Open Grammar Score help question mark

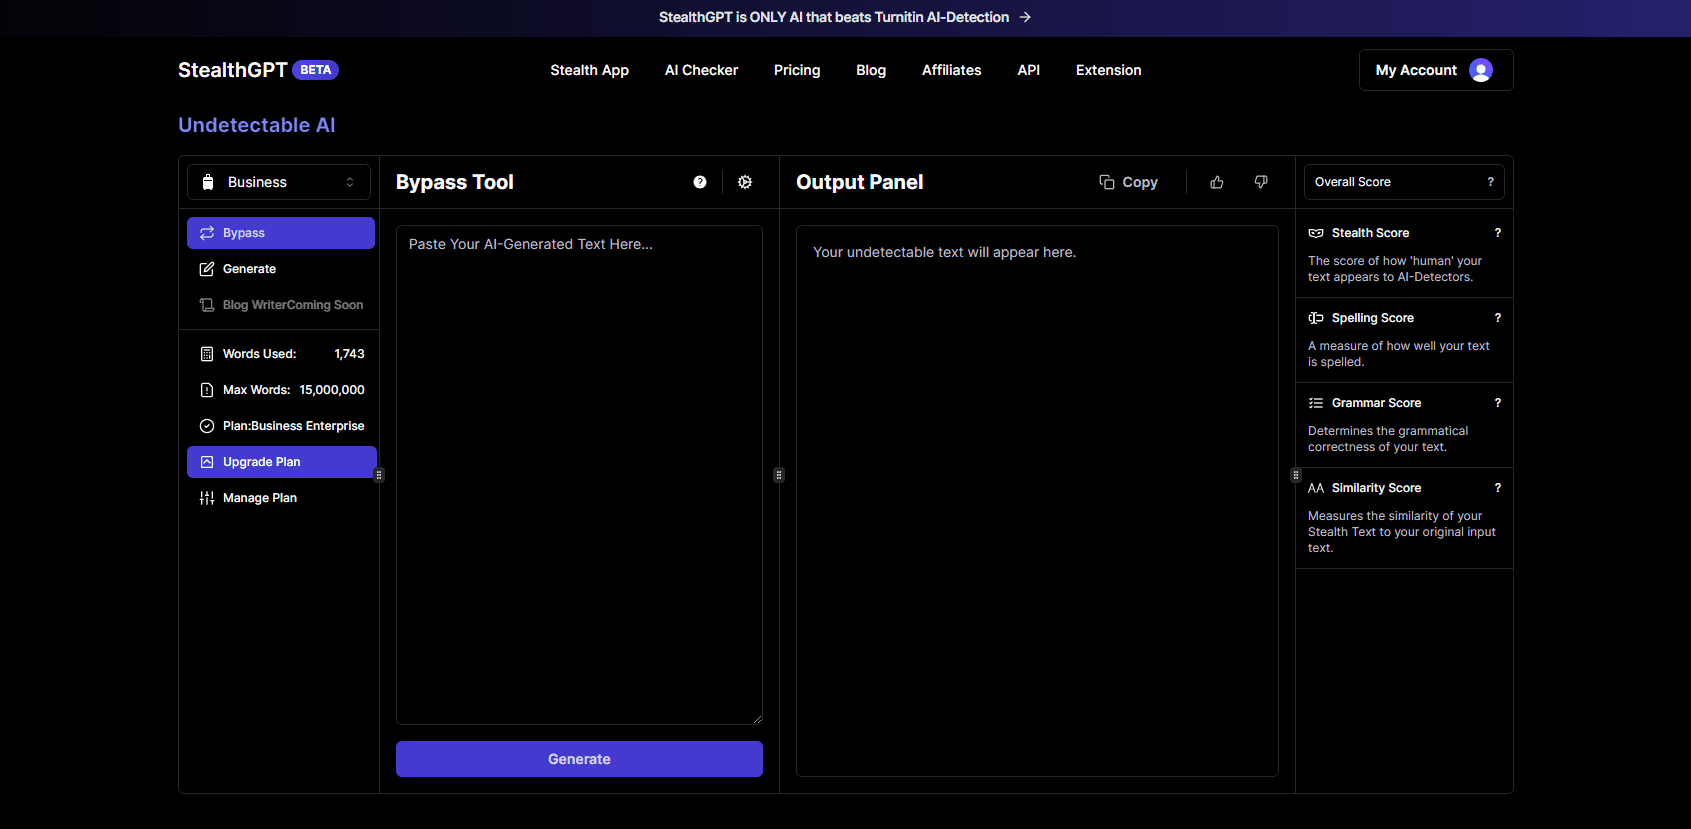(1497, 403)
